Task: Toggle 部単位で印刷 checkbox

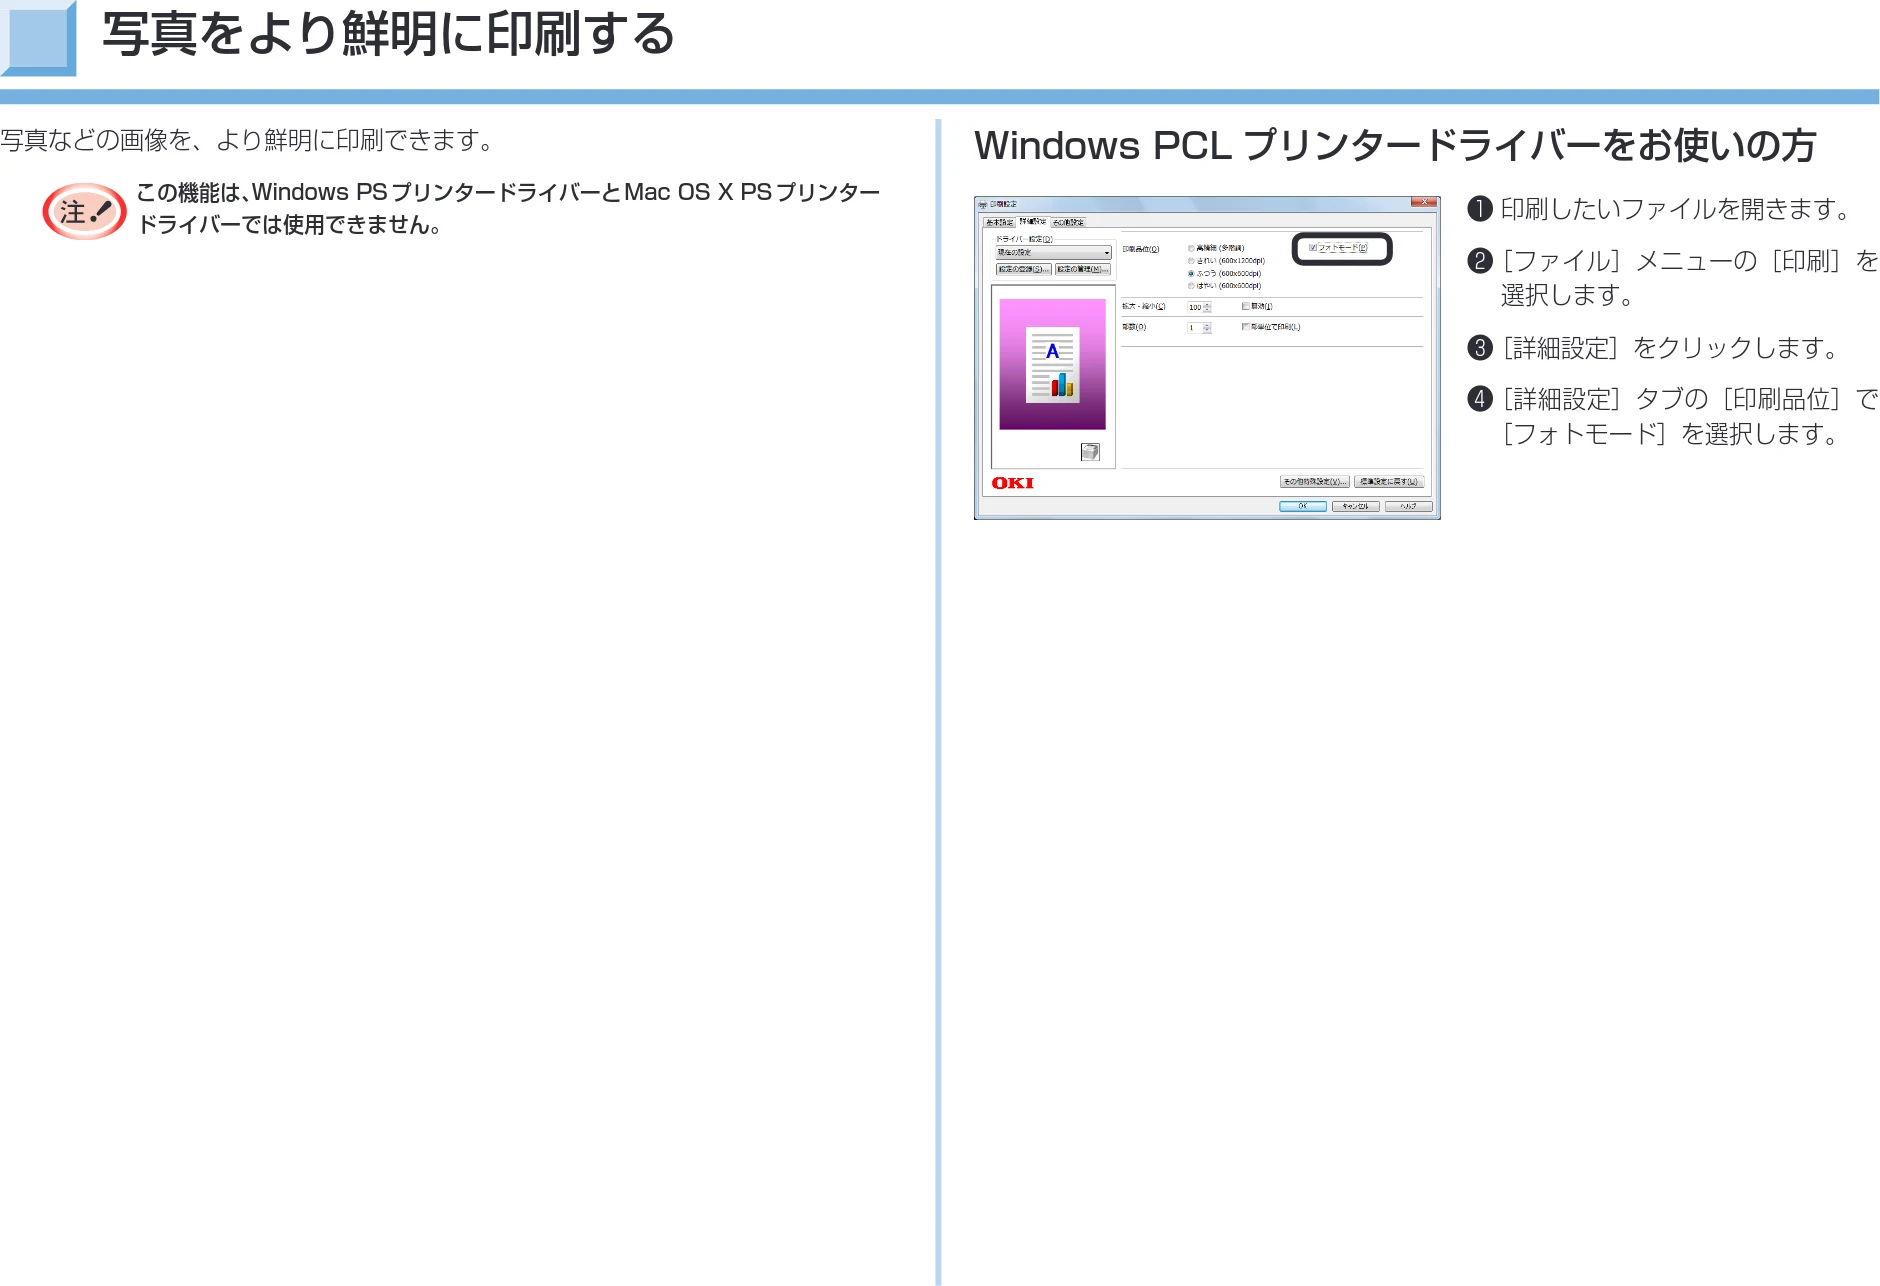Action: coord(1245,327)
